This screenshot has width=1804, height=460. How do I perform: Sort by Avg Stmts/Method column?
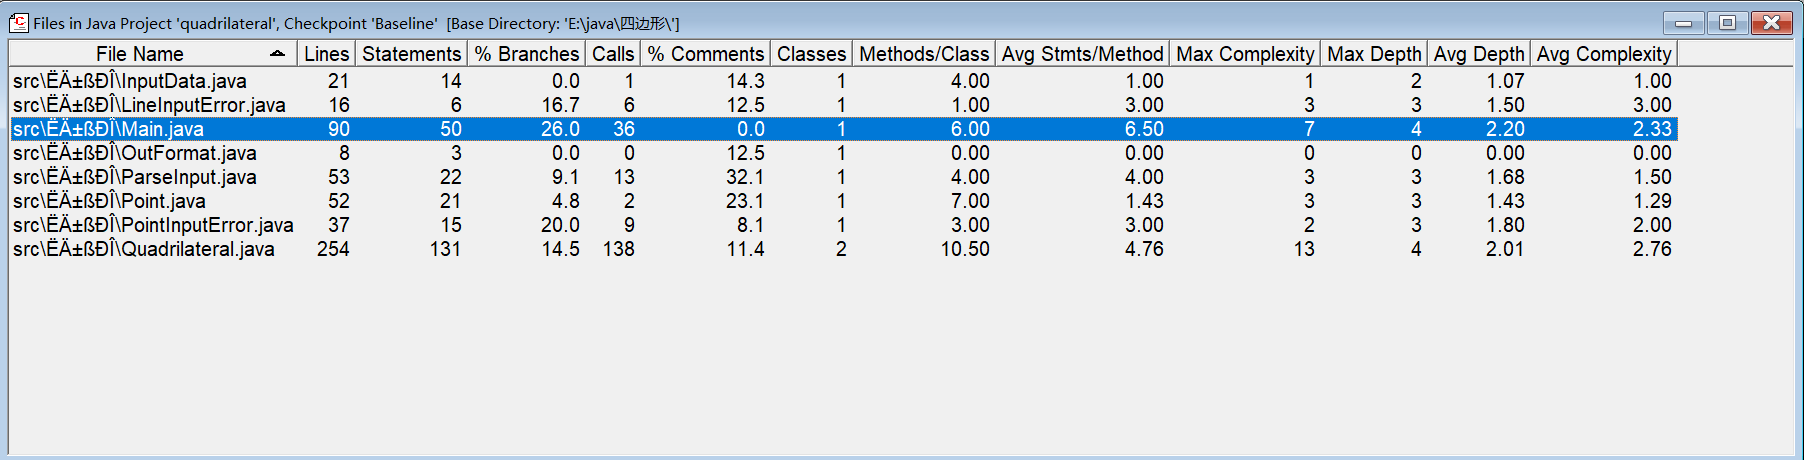pyautogui.click(x=1082, y=54)
